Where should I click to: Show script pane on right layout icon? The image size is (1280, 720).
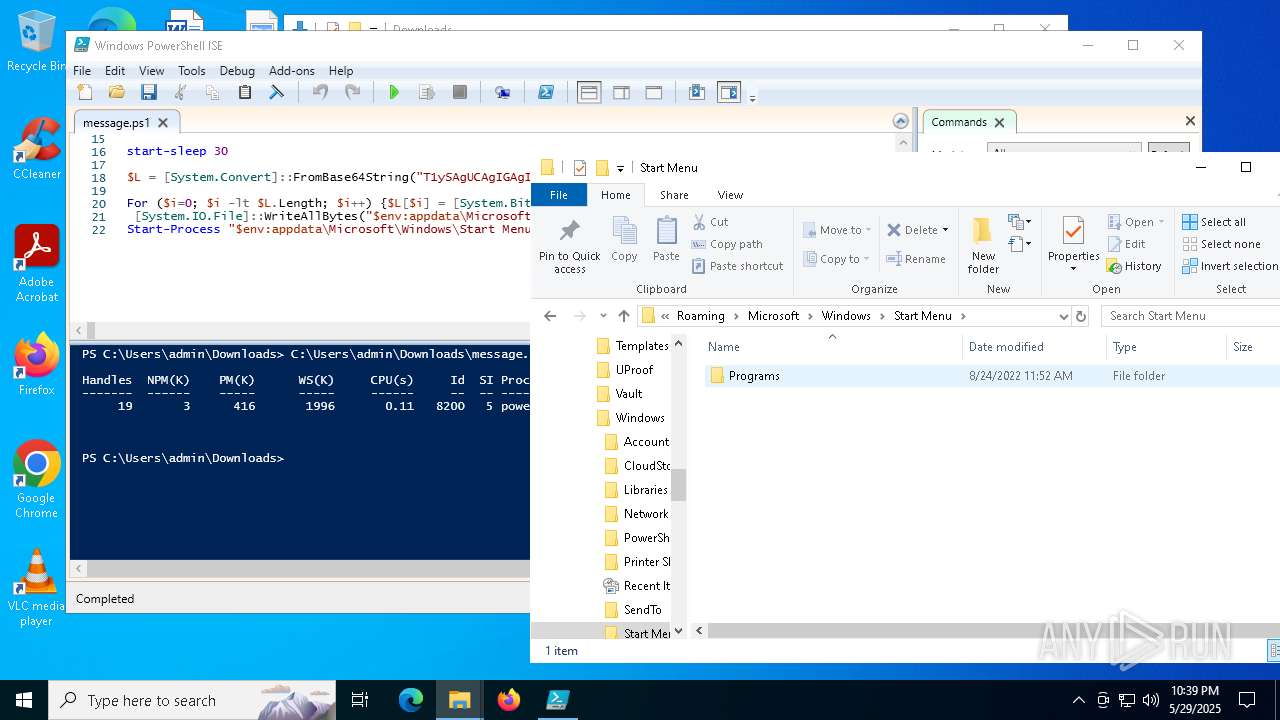(621, 92)
